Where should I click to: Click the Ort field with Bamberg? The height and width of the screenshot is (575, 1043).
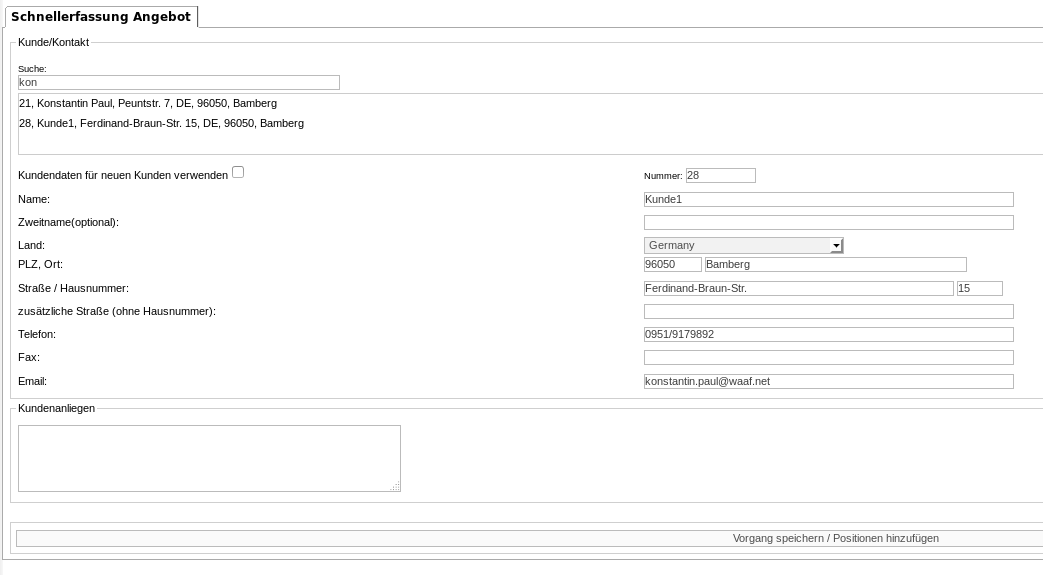pyautogui.click(x=835, y=264)
